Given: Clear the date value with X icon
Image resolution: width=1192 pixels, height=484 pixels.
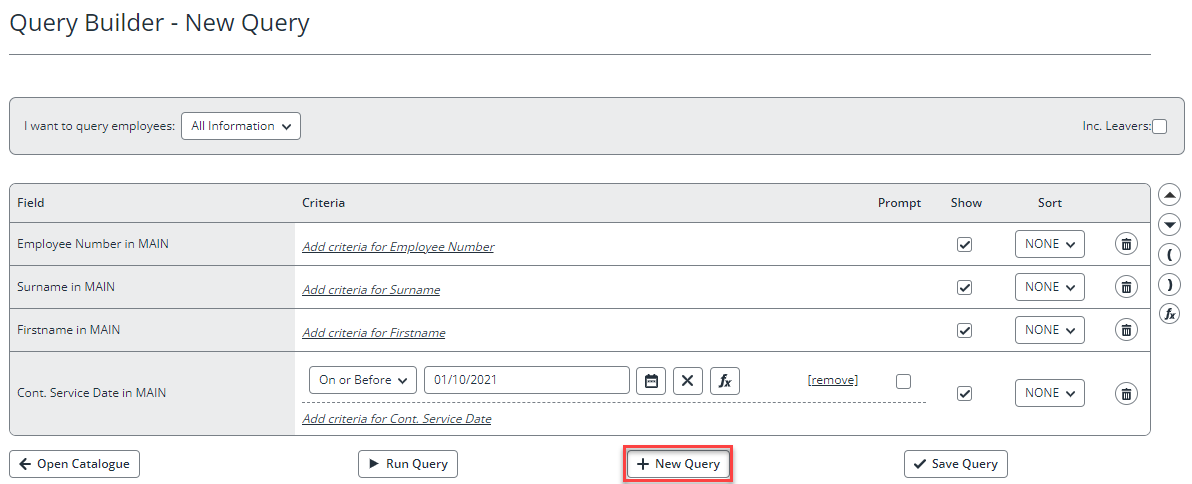Looking at the screenshot, I should (688, 381).
